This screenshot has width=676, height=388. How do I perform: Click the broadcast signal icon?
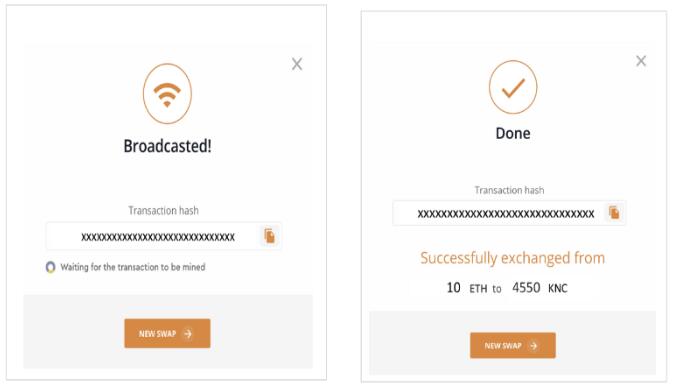pyautogui.click(x=167, y=94)
